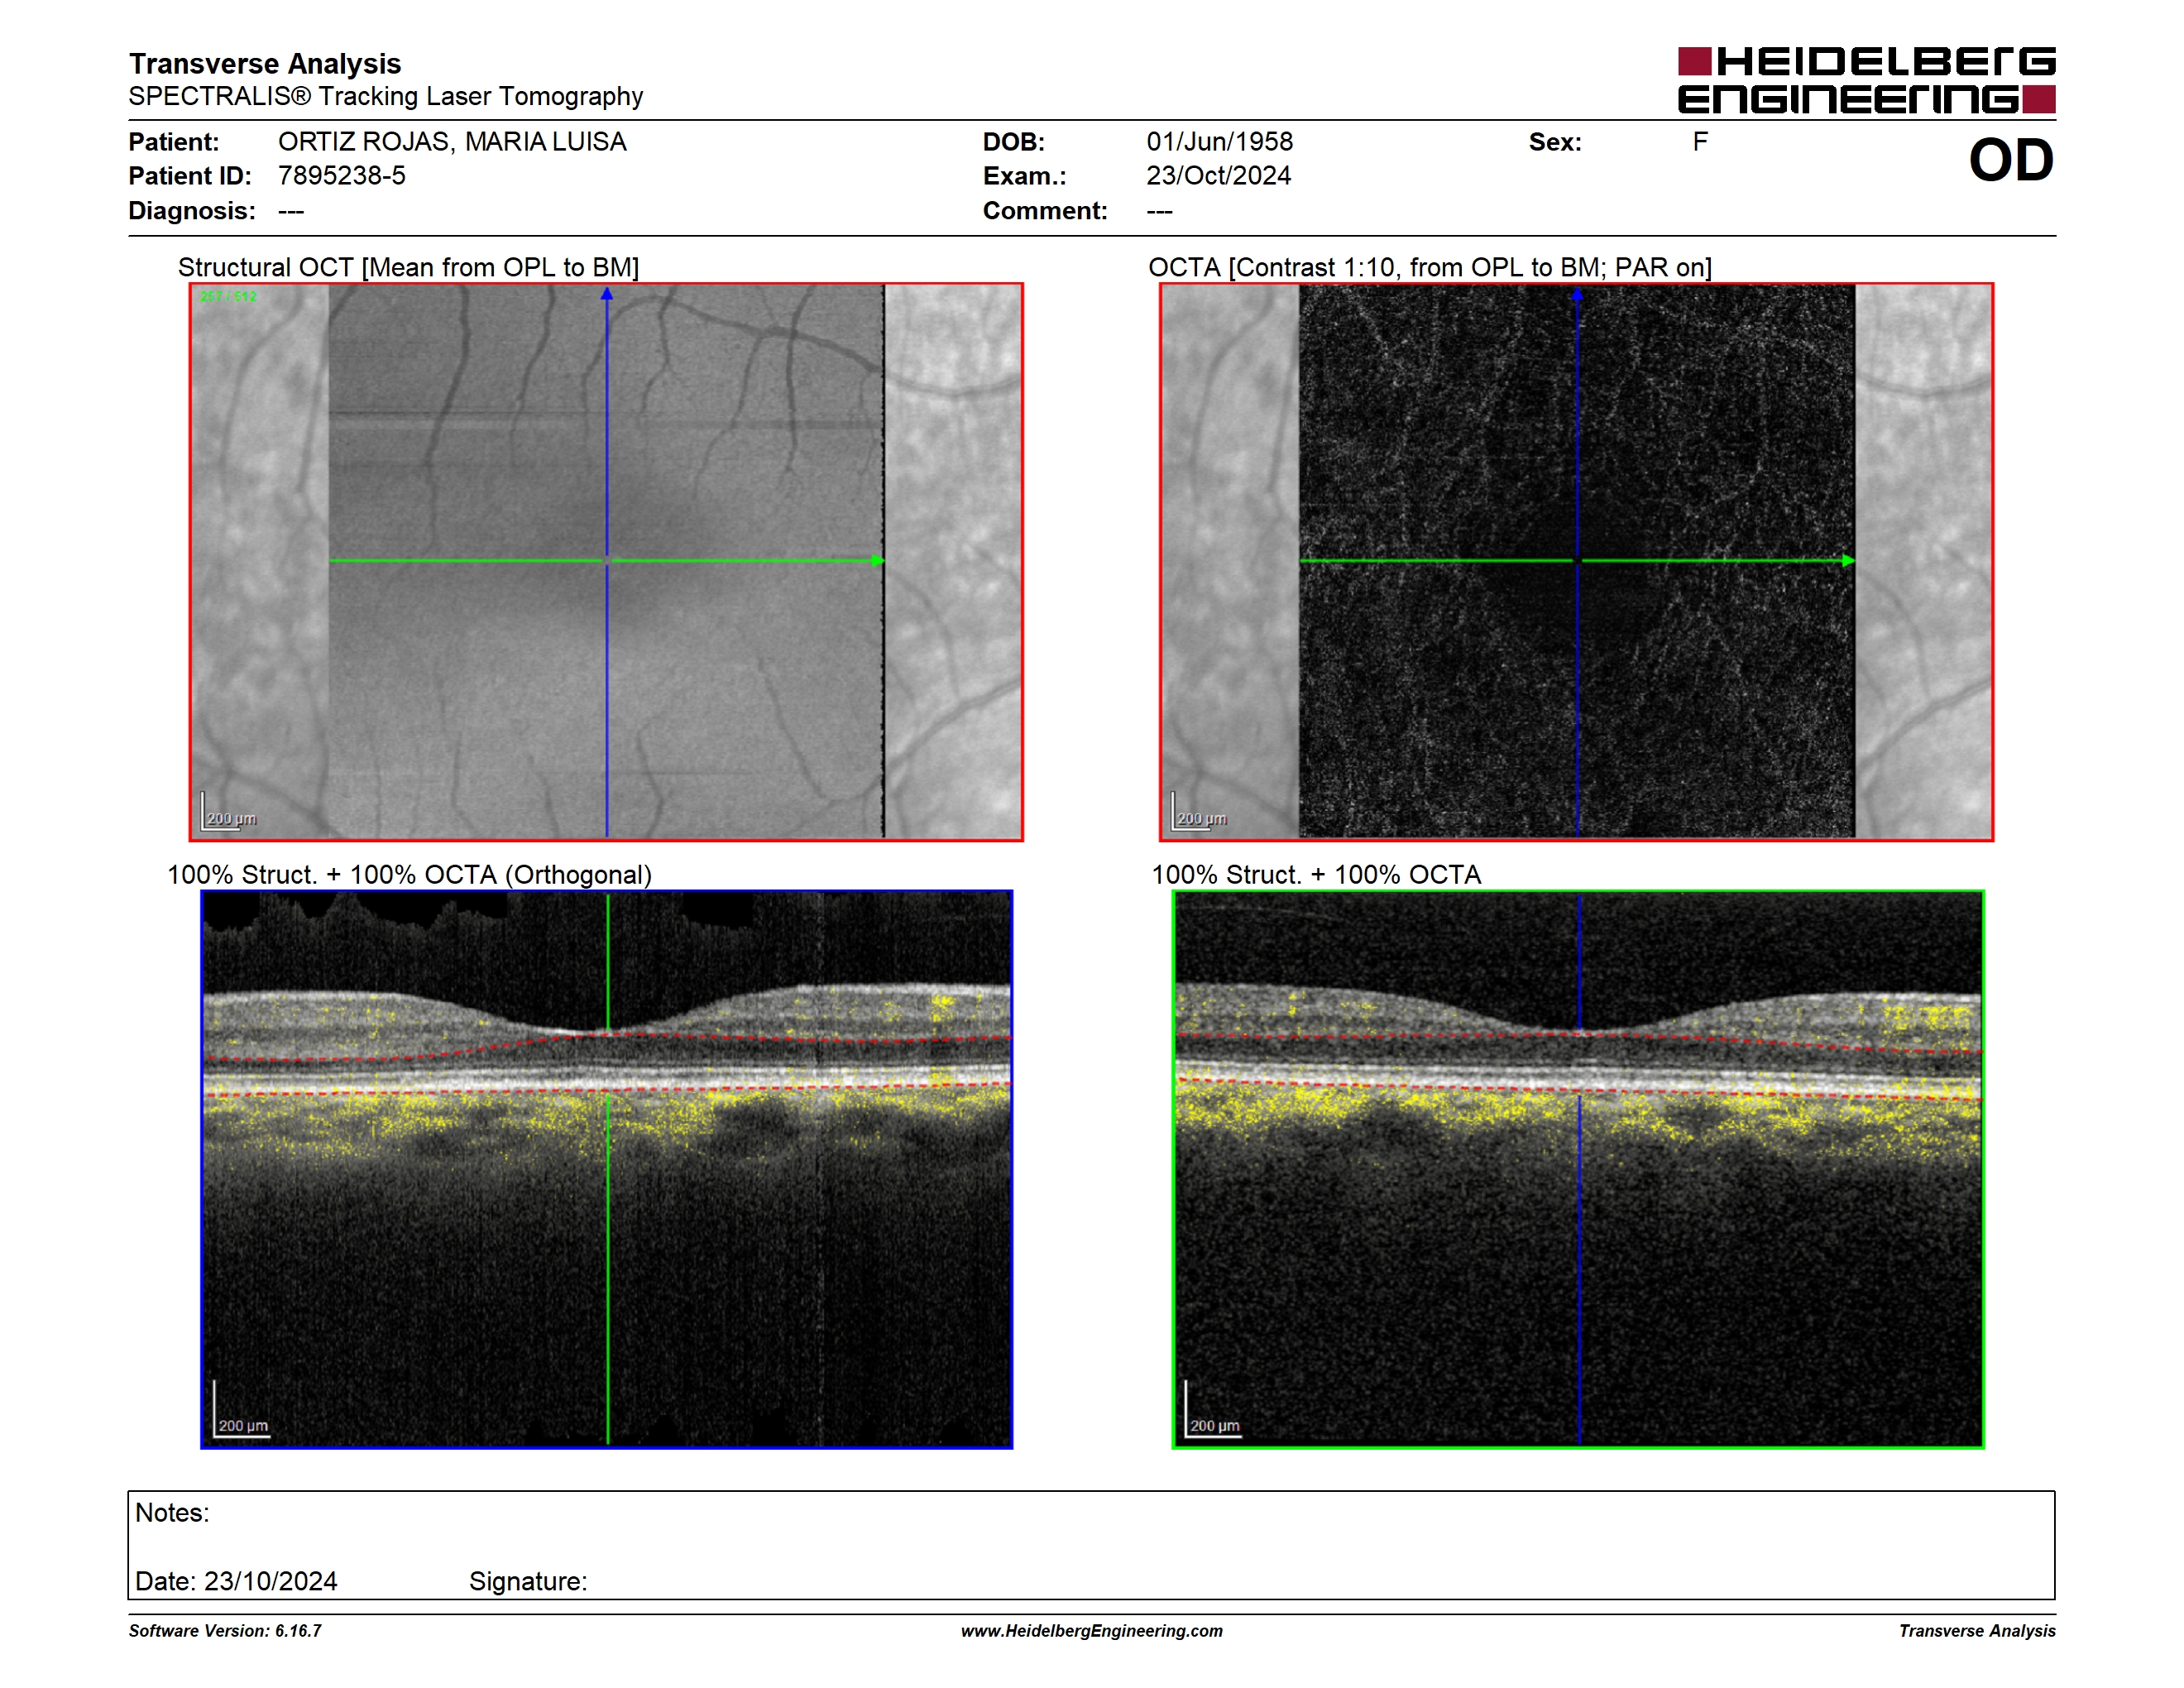
Task: Click 200 µm scale bar in horizontal B-scan
Action: point(1213,1410)
